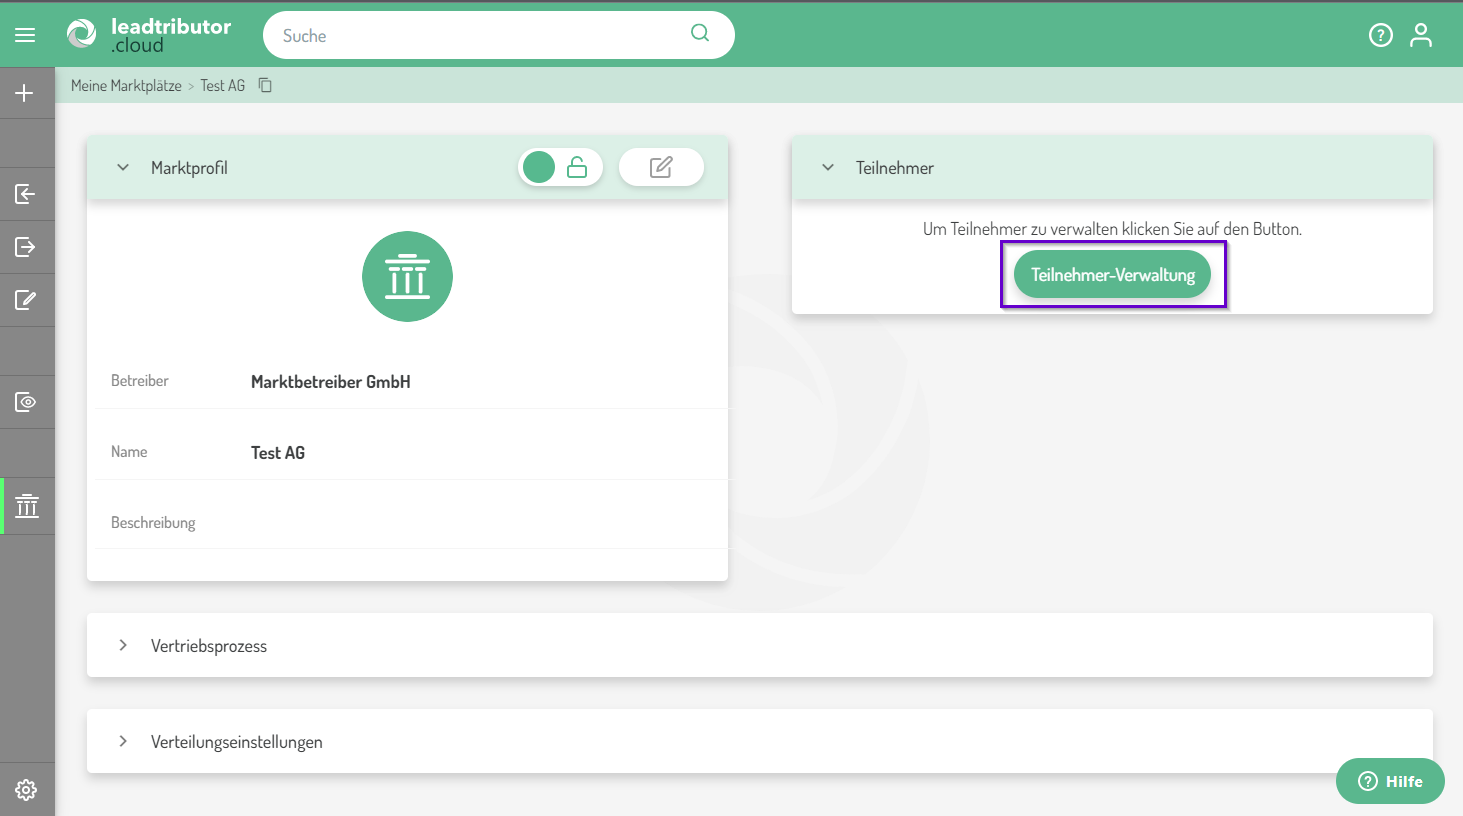
Task: Click the Teilnehmer-Verwaltung button
Action: 1112,275
